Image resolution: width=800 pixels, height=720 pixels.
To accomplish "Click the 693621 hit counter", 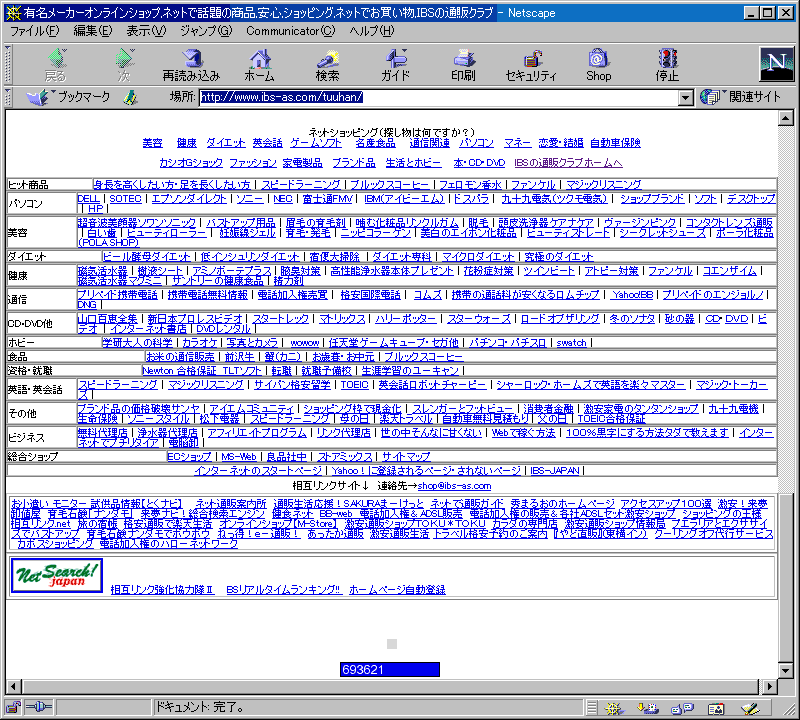I will click(x=390, y=669).
